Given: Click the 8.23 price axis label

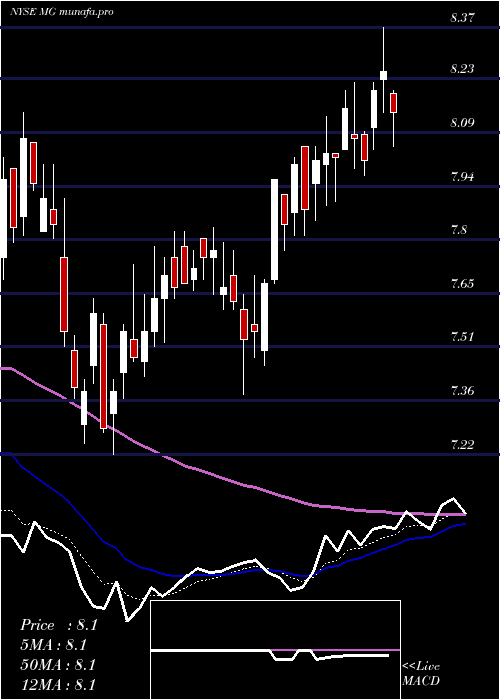Looking at the screenshot, I should [x=462, y=69].
